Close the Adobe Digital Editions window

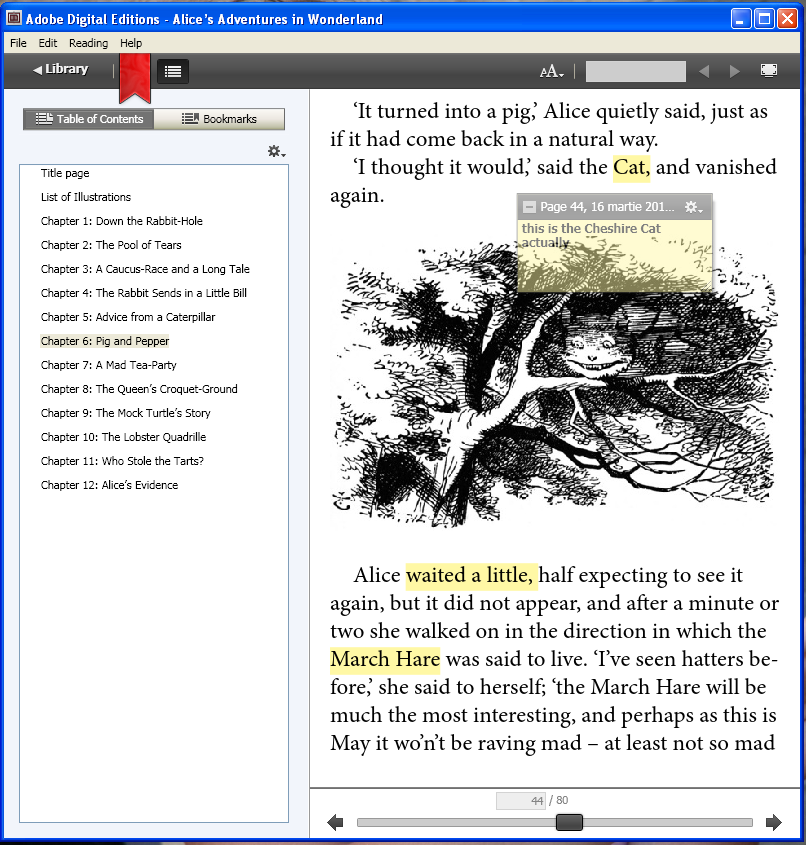[x=787, y=18]
